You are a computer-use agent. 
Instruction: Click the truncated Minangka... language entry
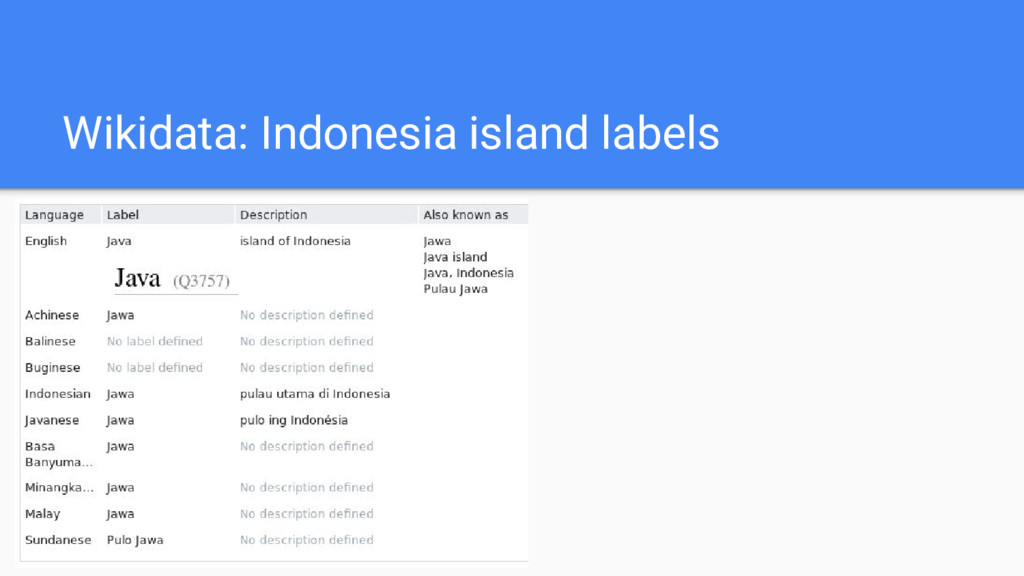tap(59, 487)
